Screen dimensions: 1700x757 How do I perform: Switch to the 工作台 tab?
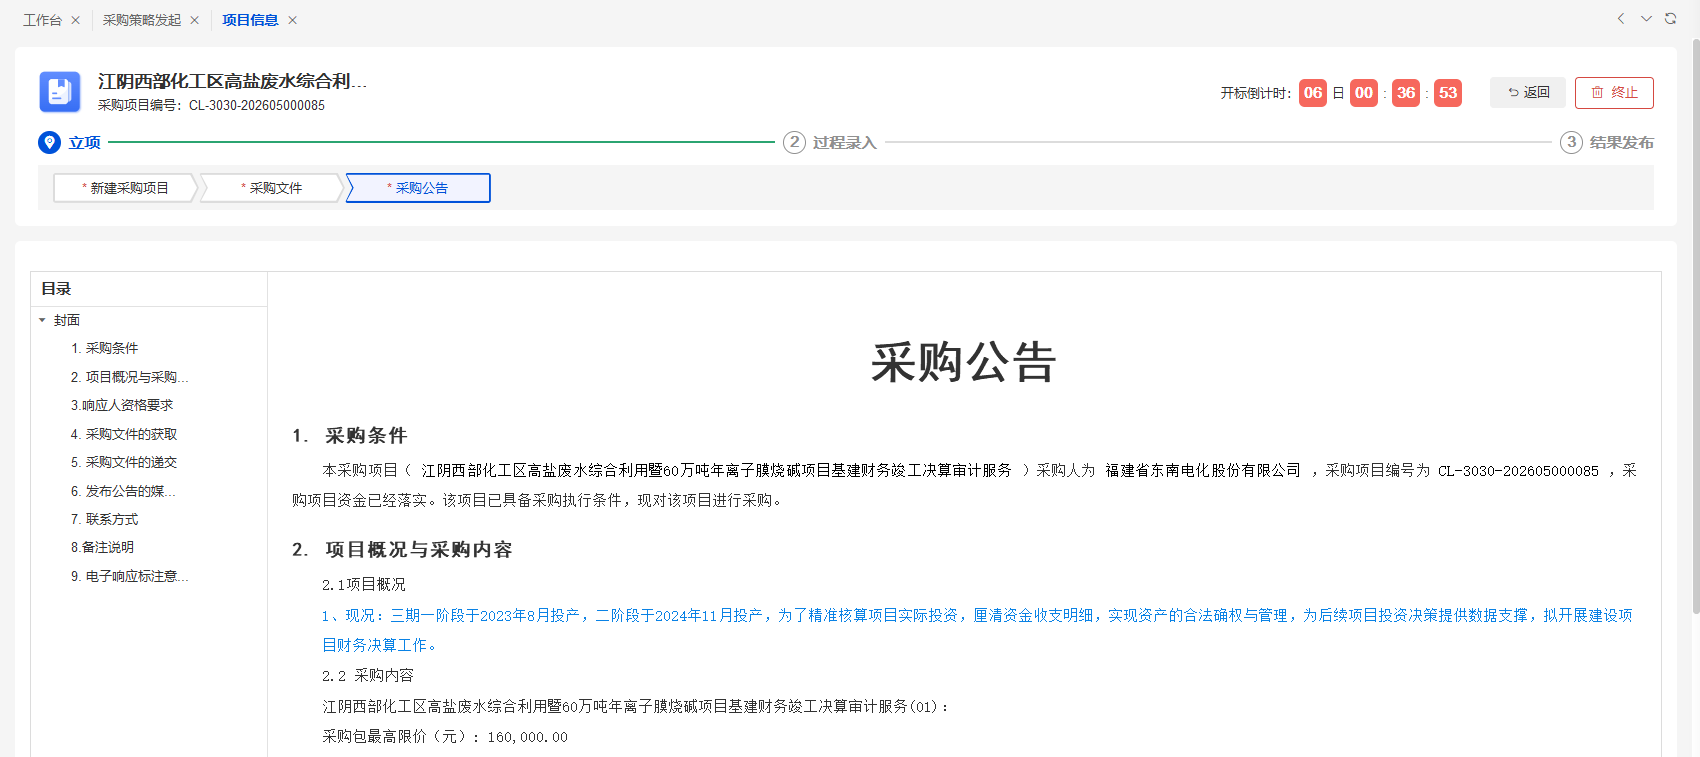pyautogui.click(x=42, y=20)
